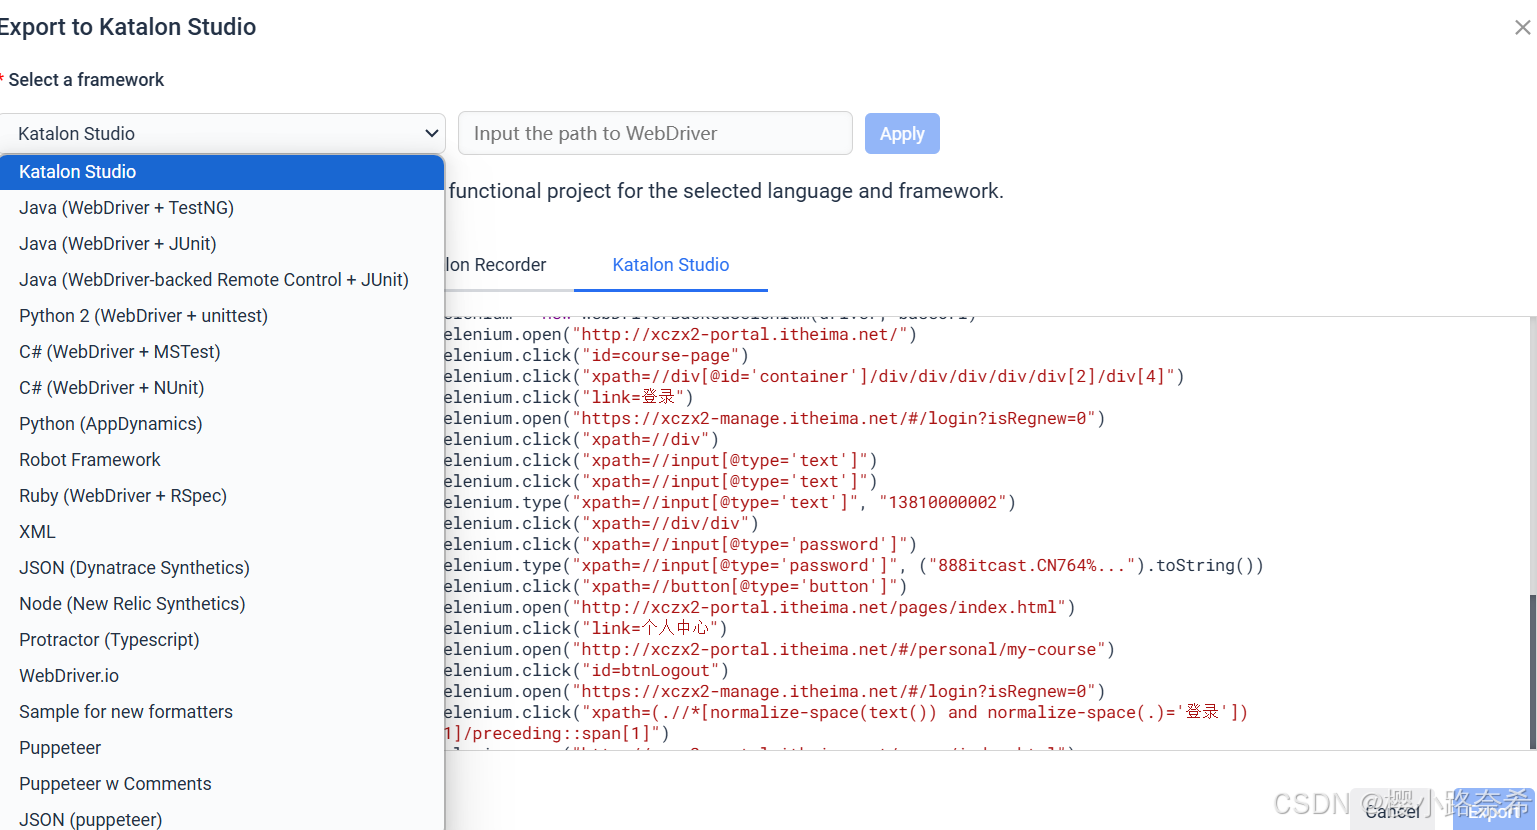
Task: Select C# (WebDriver + NUnit) format
Action: 222,388
